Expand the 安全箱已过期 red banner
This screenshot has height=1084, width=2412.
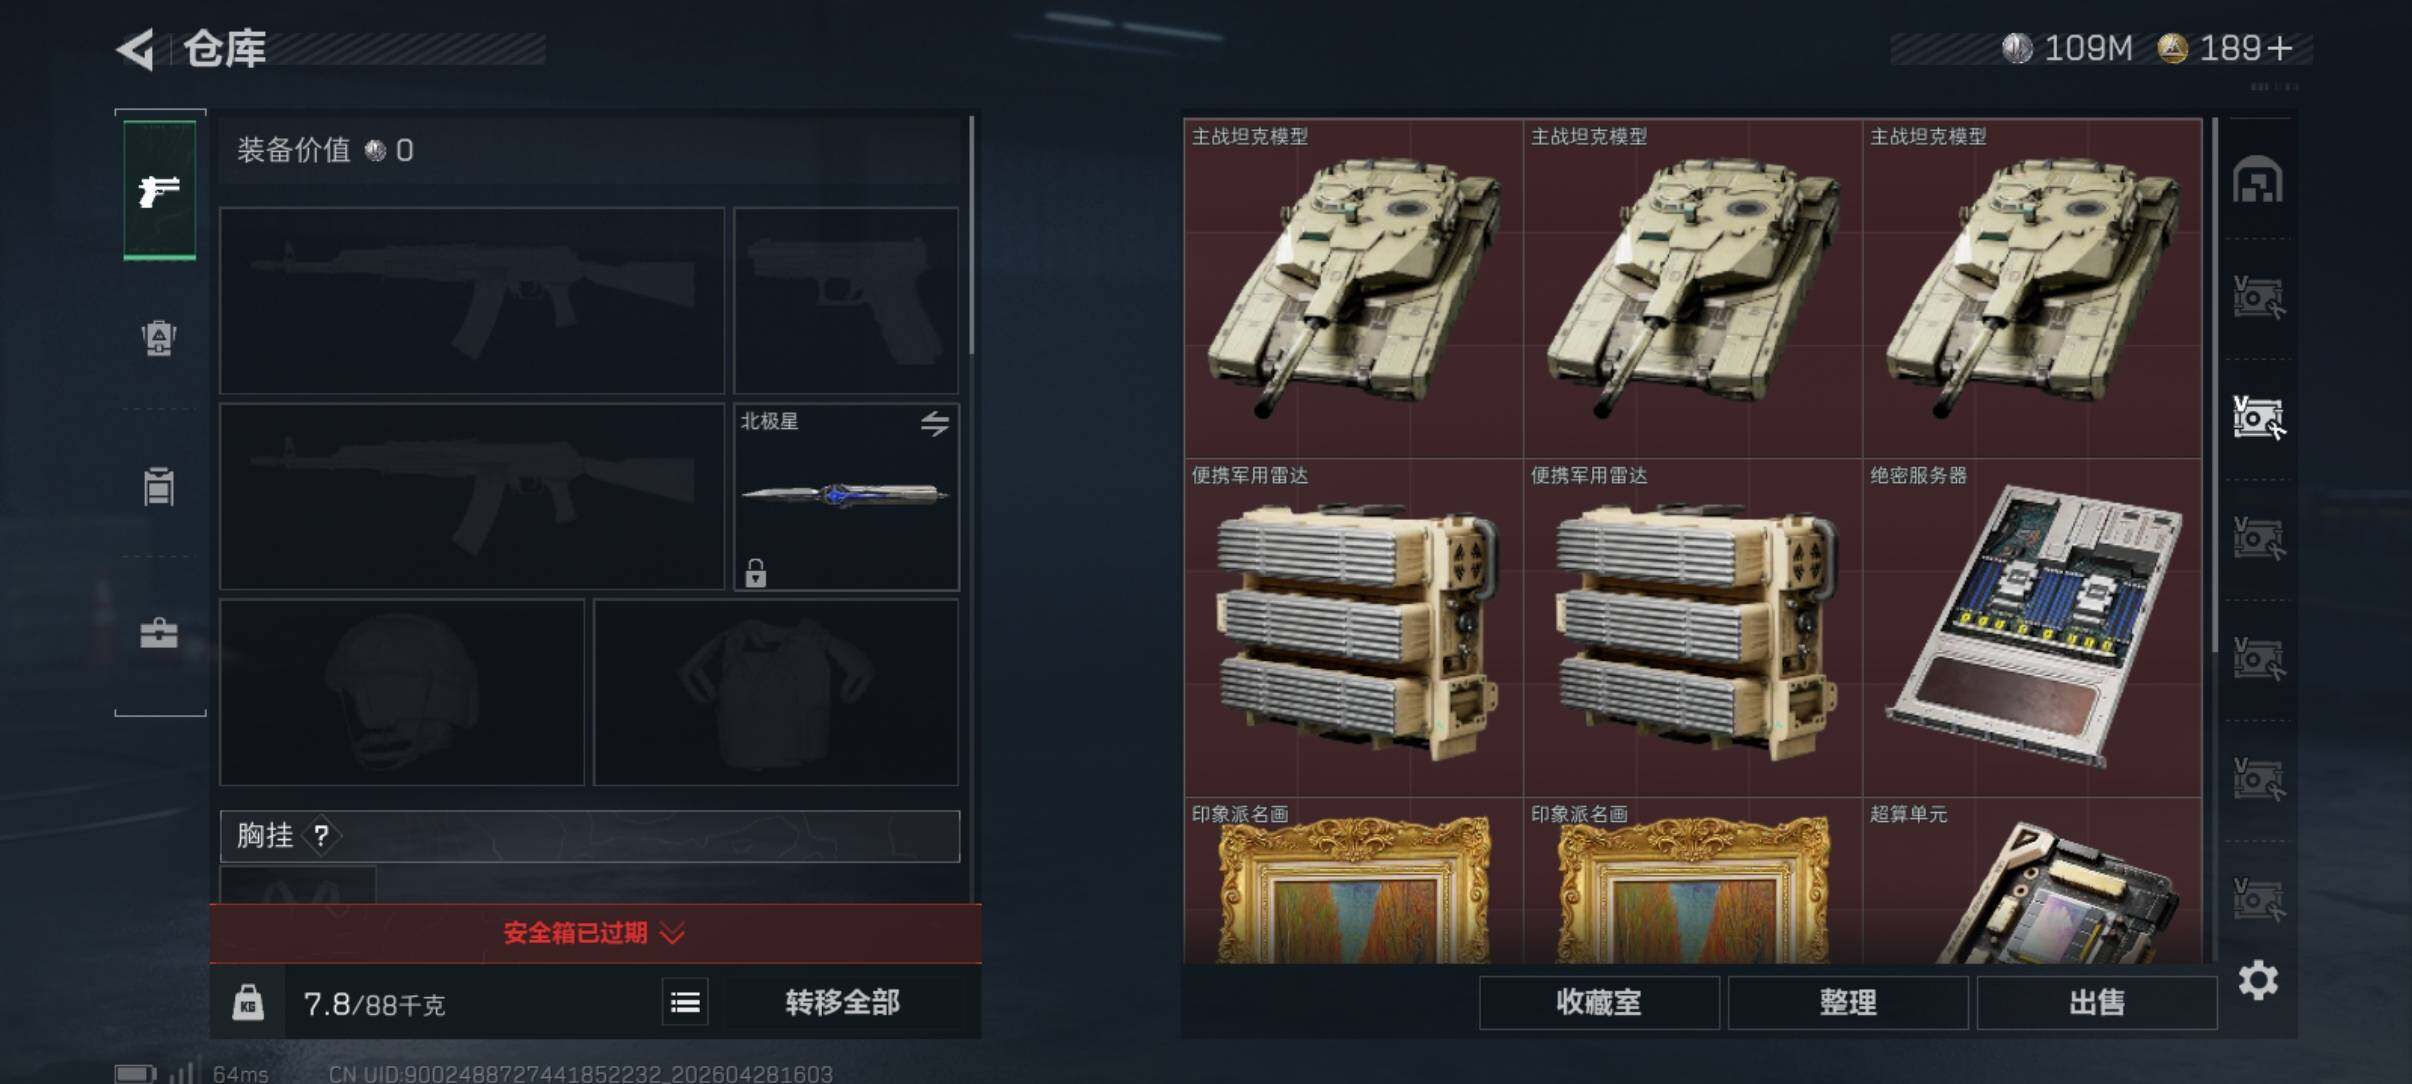pyautogui.click(x=595, y=933)
